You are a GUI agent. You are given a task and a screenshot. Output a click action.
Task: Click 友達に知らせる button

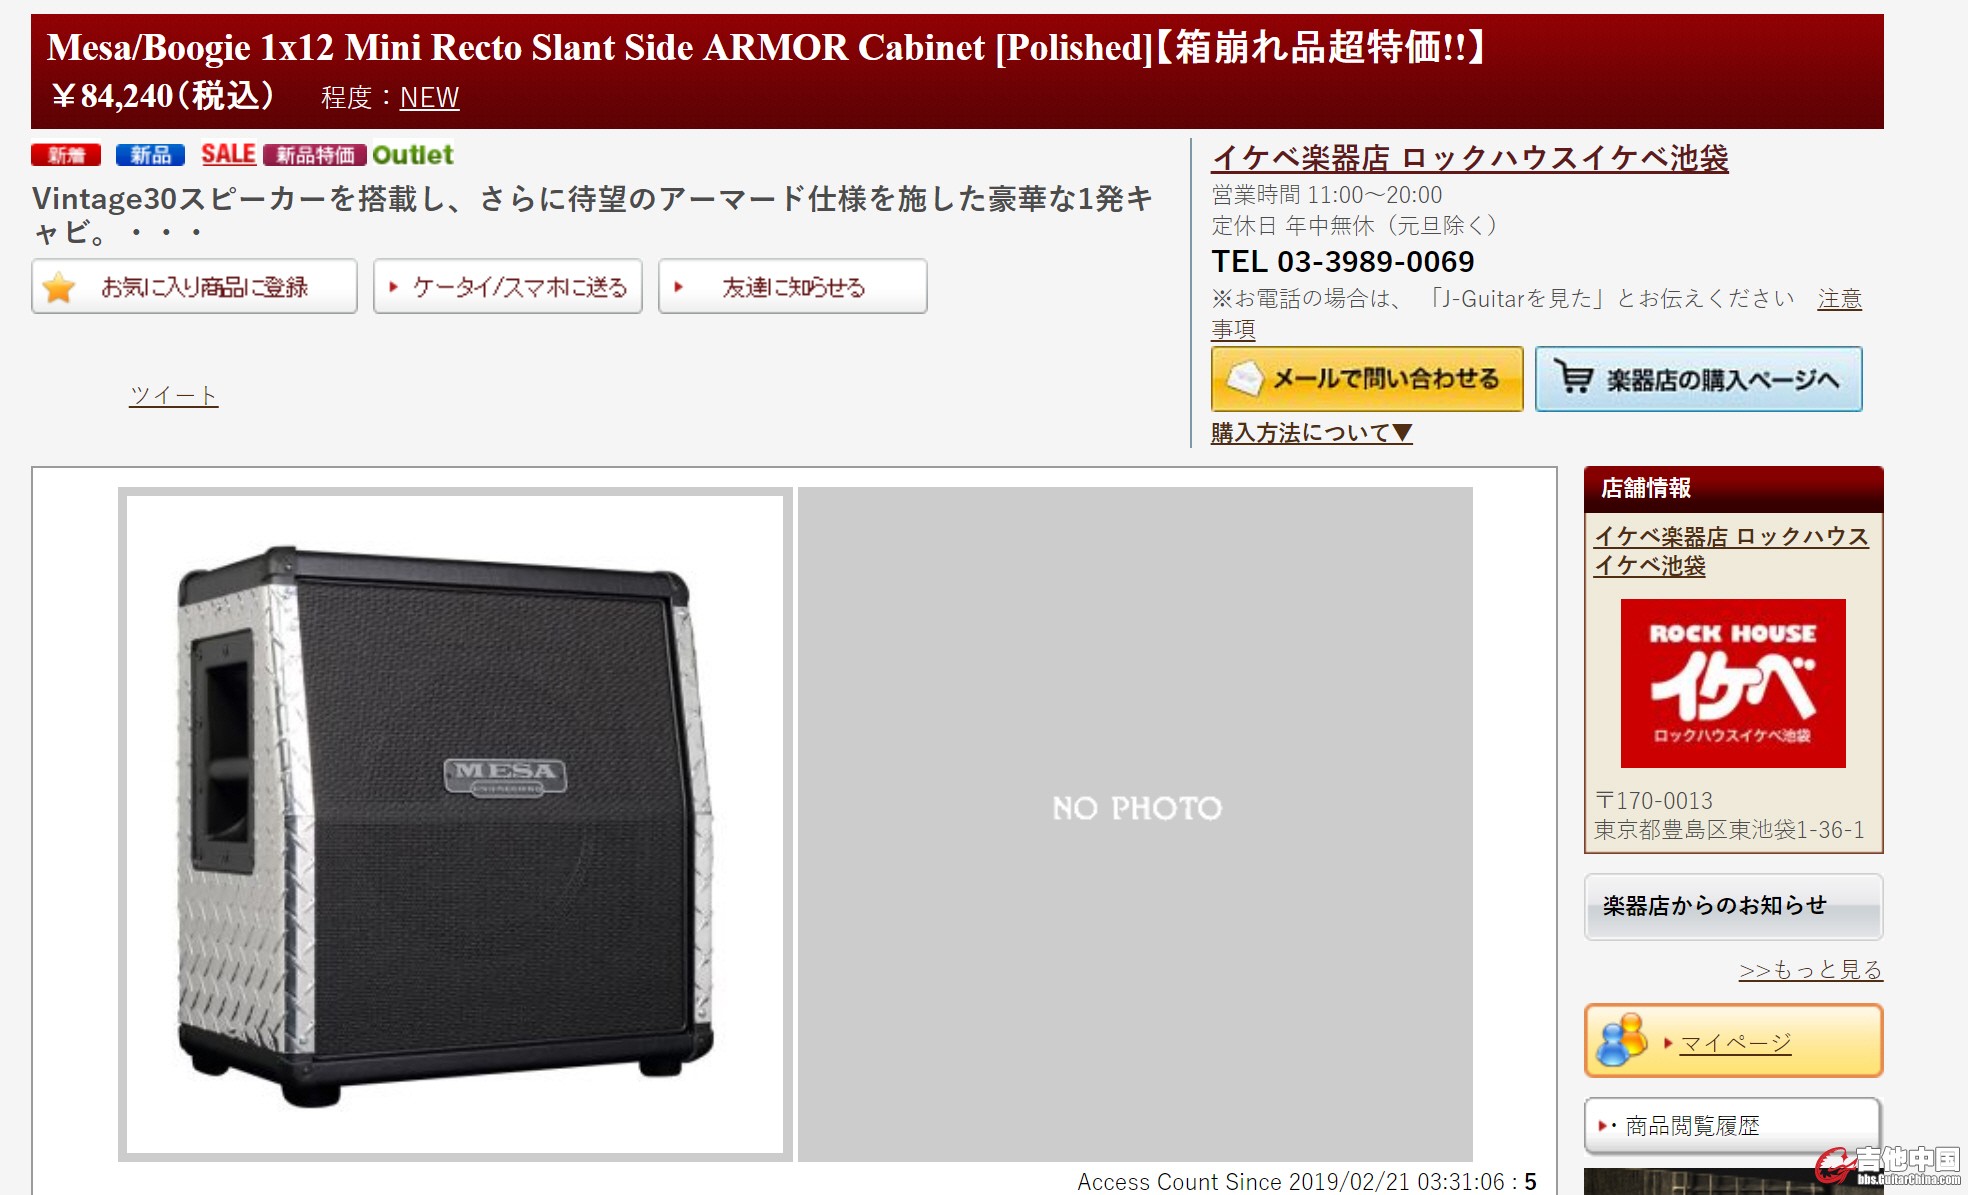click(793, 287)
